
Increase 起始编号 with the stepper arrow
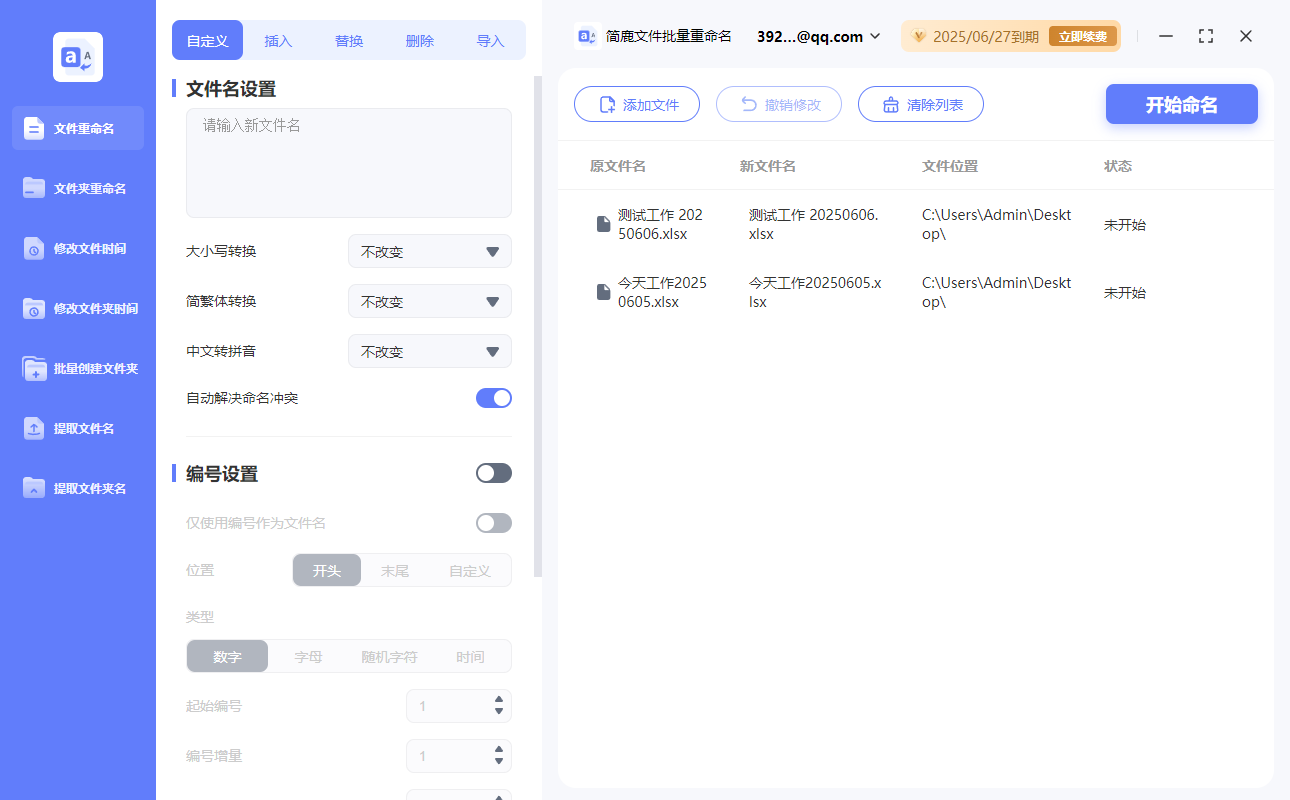(x=500, y=700)
